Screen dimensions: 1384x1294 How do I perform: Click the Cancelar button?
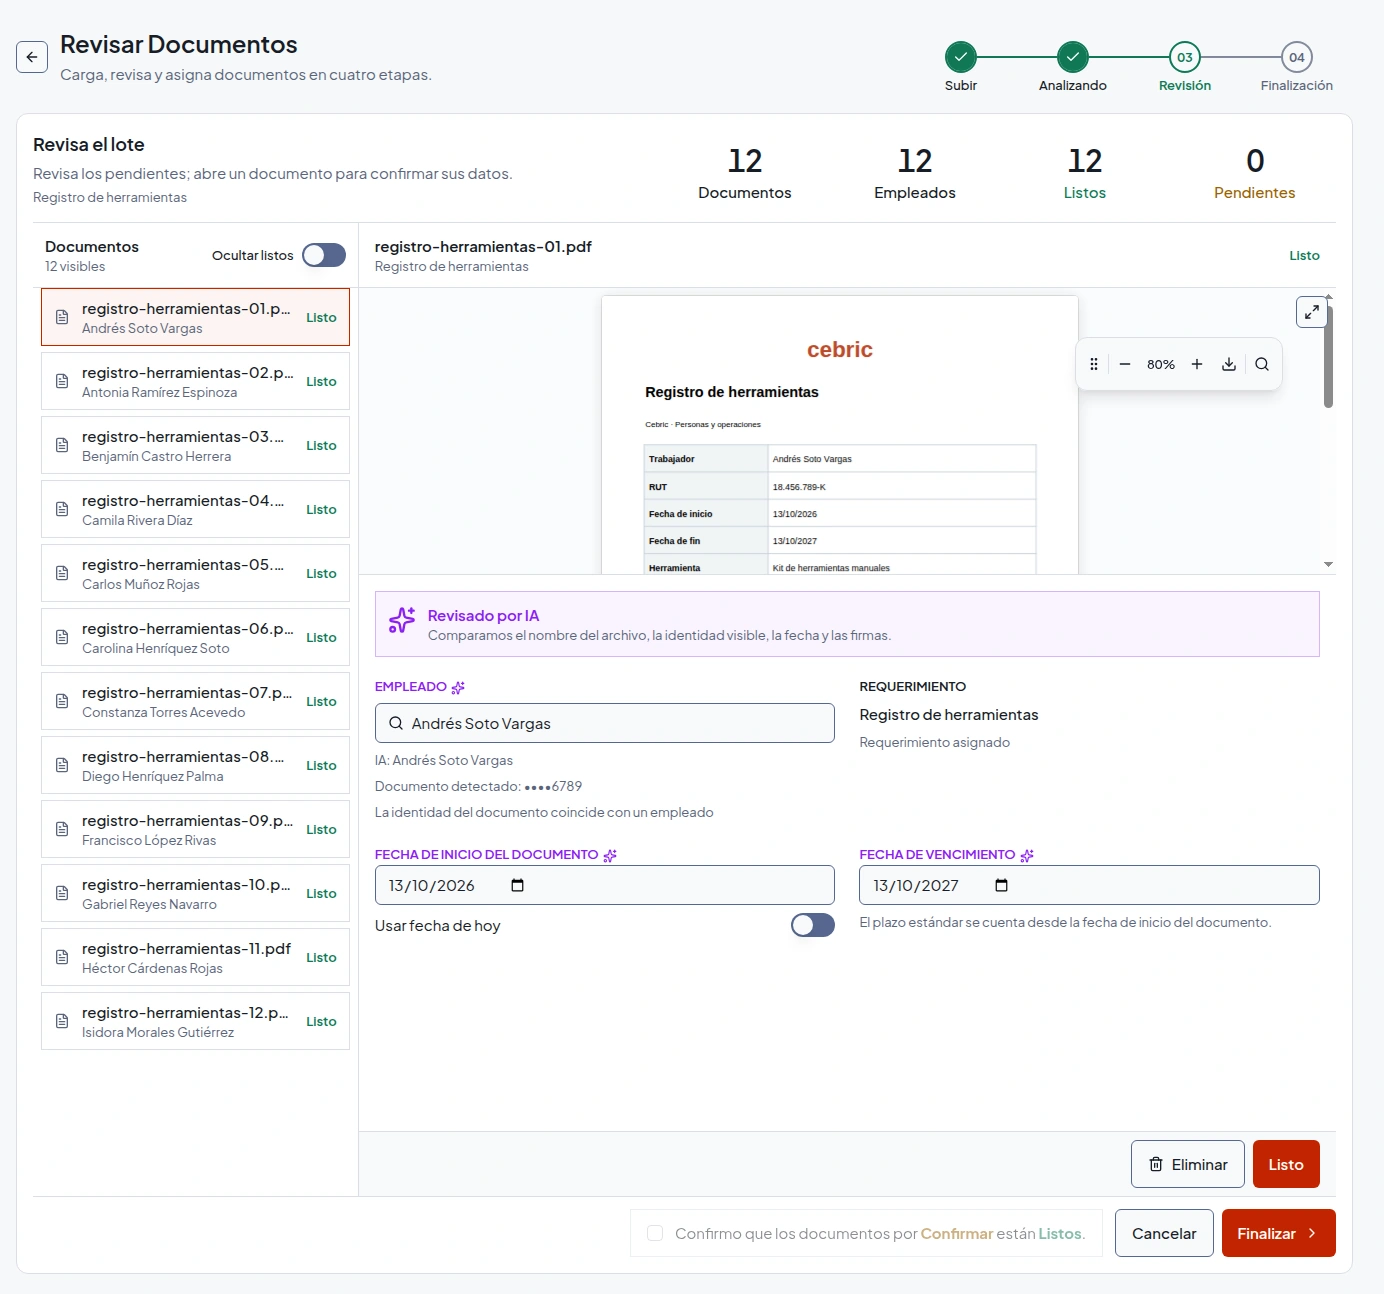[1164, 1233]
